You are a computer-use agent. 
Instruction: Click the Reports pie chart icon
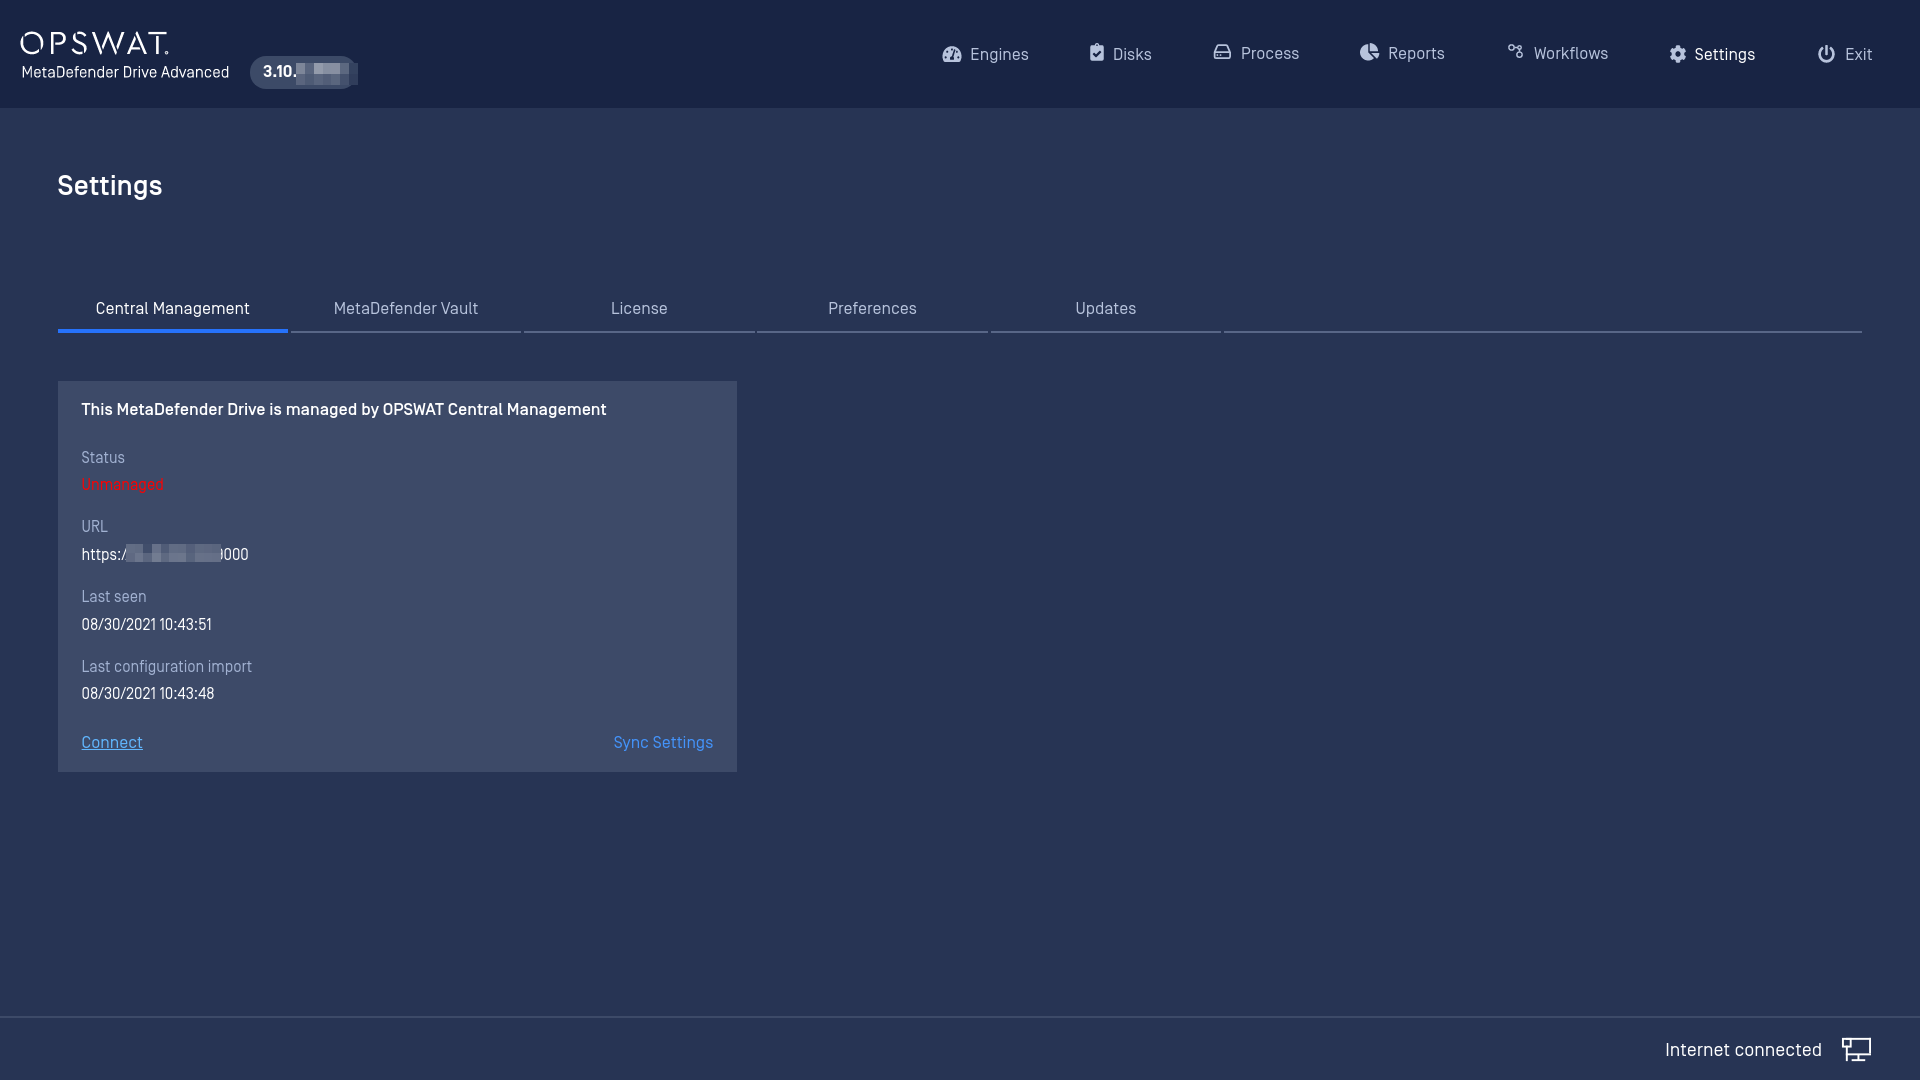1369,52
